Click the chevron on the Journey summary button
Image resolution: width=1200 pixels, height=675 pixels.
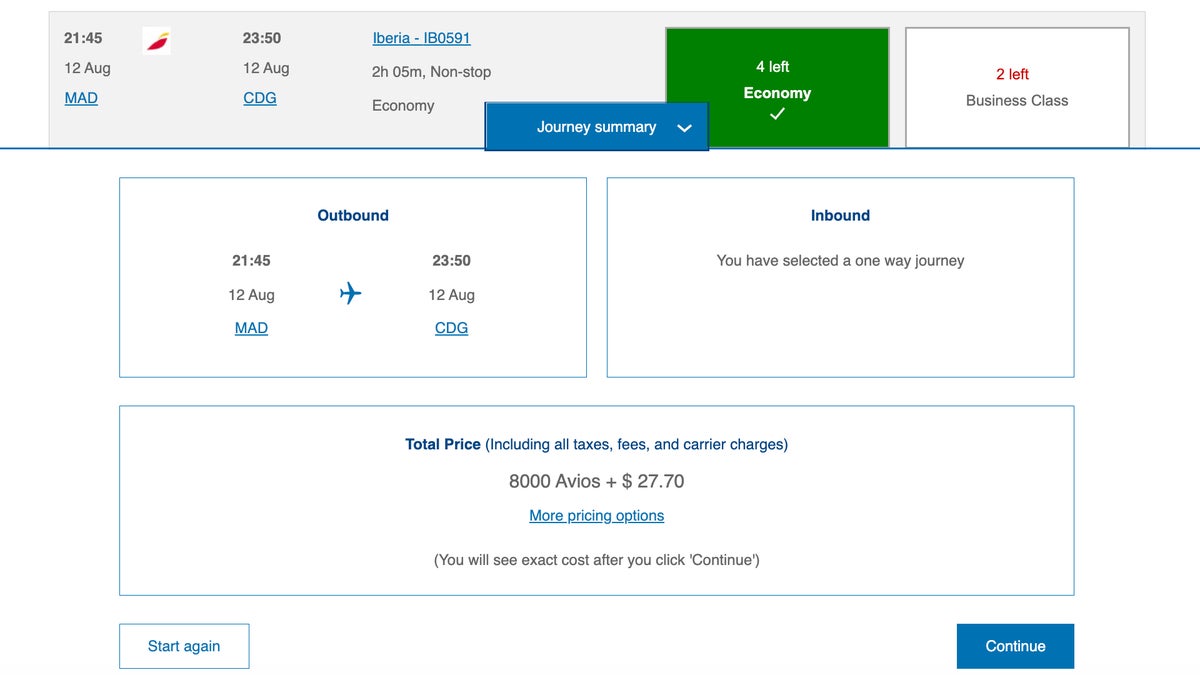pyautogui.click(x=684, y=127)
